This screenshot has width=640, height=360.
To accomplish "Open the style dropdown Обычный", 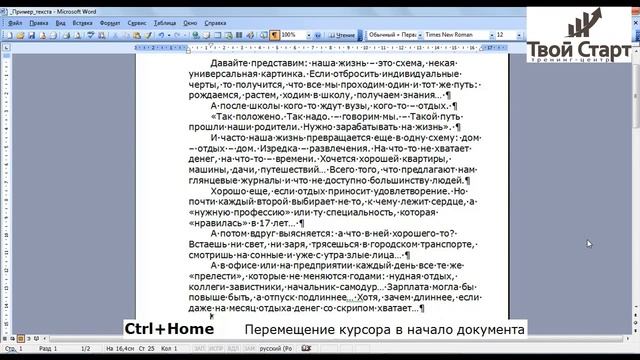I will pos(420,36).
